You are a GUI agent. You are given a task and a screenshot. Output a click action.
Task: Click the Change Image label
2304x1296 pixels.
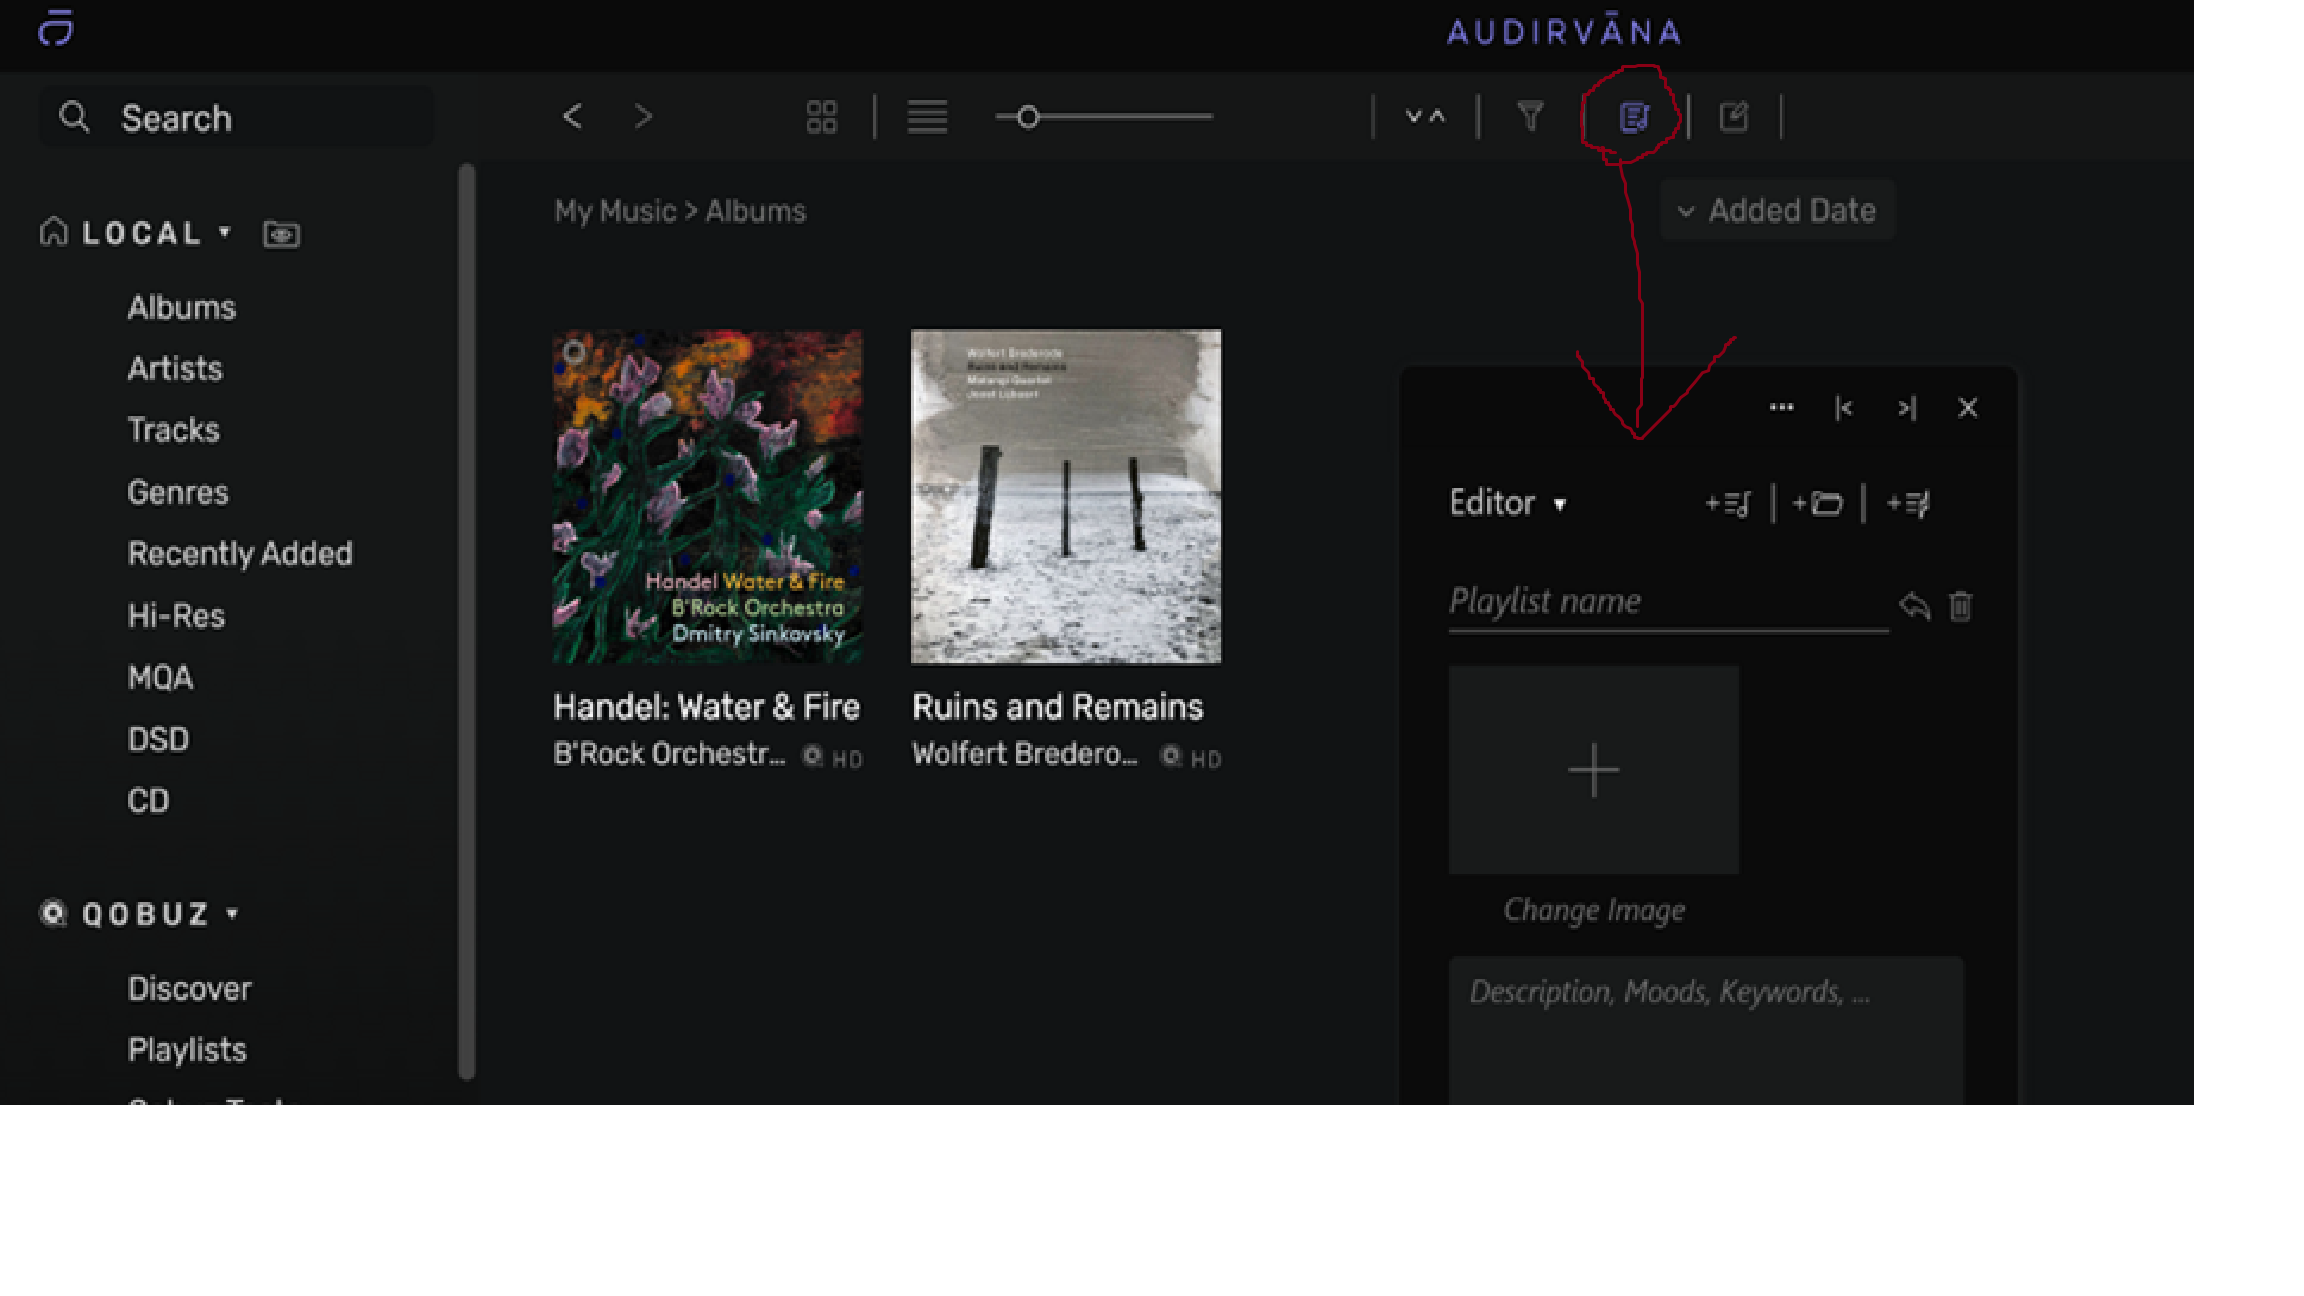(x=1594, y=910)
